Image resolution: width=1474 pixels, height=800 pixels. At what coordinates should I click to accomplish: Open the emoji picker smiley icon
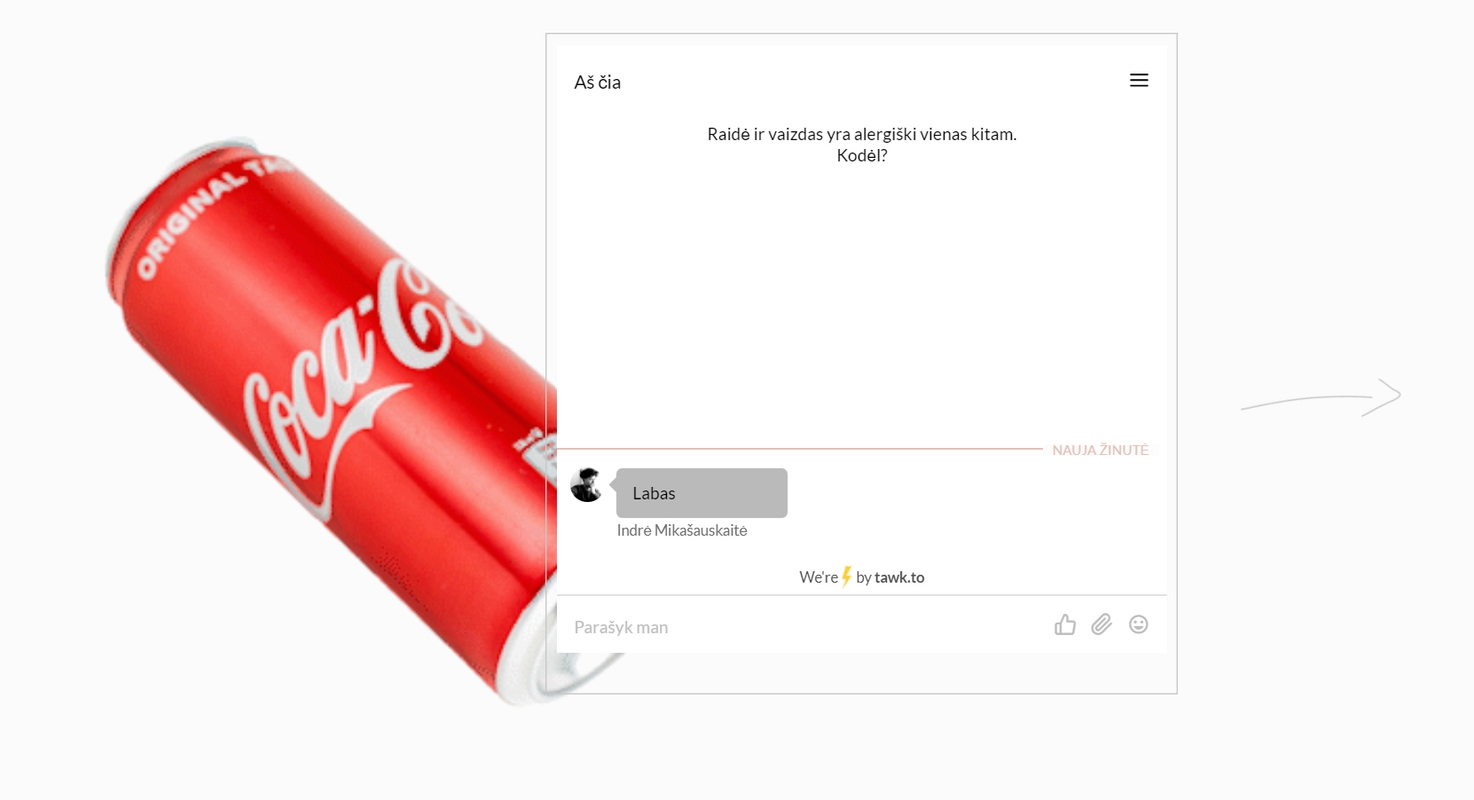tap(1138, 624)
